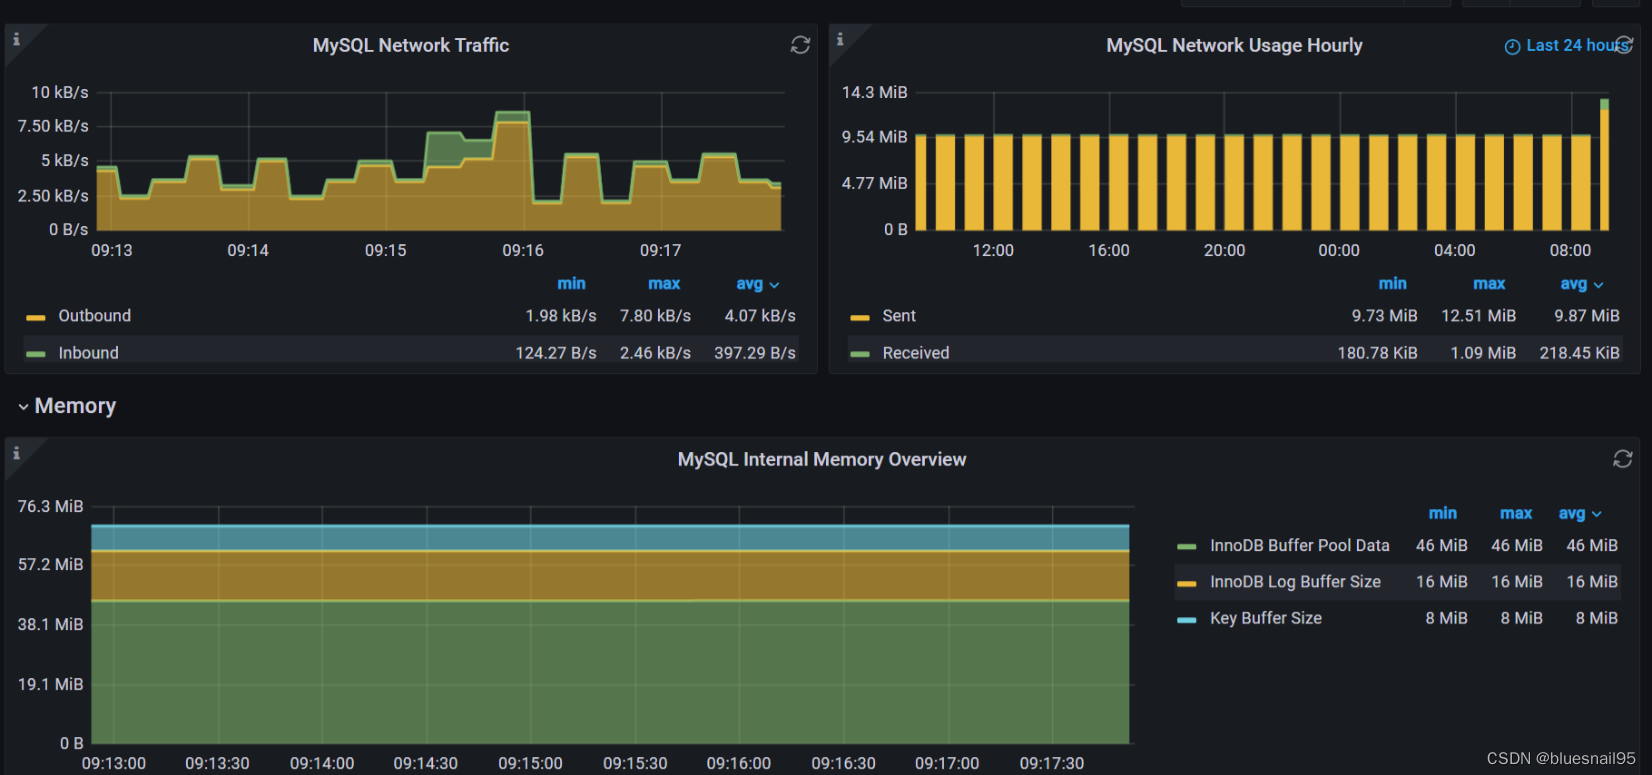Click the 09:16 tick in Network Traffic graph
Screen dimensions: 1652x775
523,250
